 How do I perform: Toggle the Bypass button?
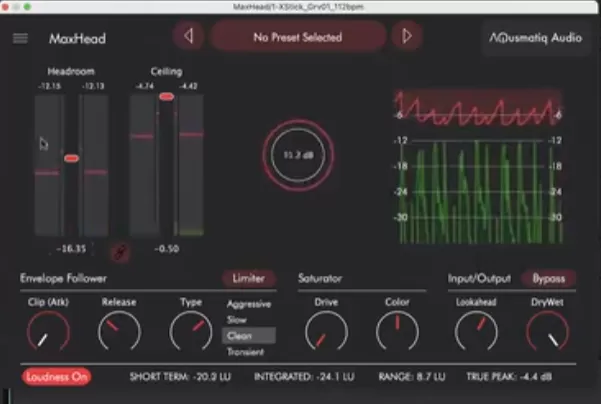(548, 278)
